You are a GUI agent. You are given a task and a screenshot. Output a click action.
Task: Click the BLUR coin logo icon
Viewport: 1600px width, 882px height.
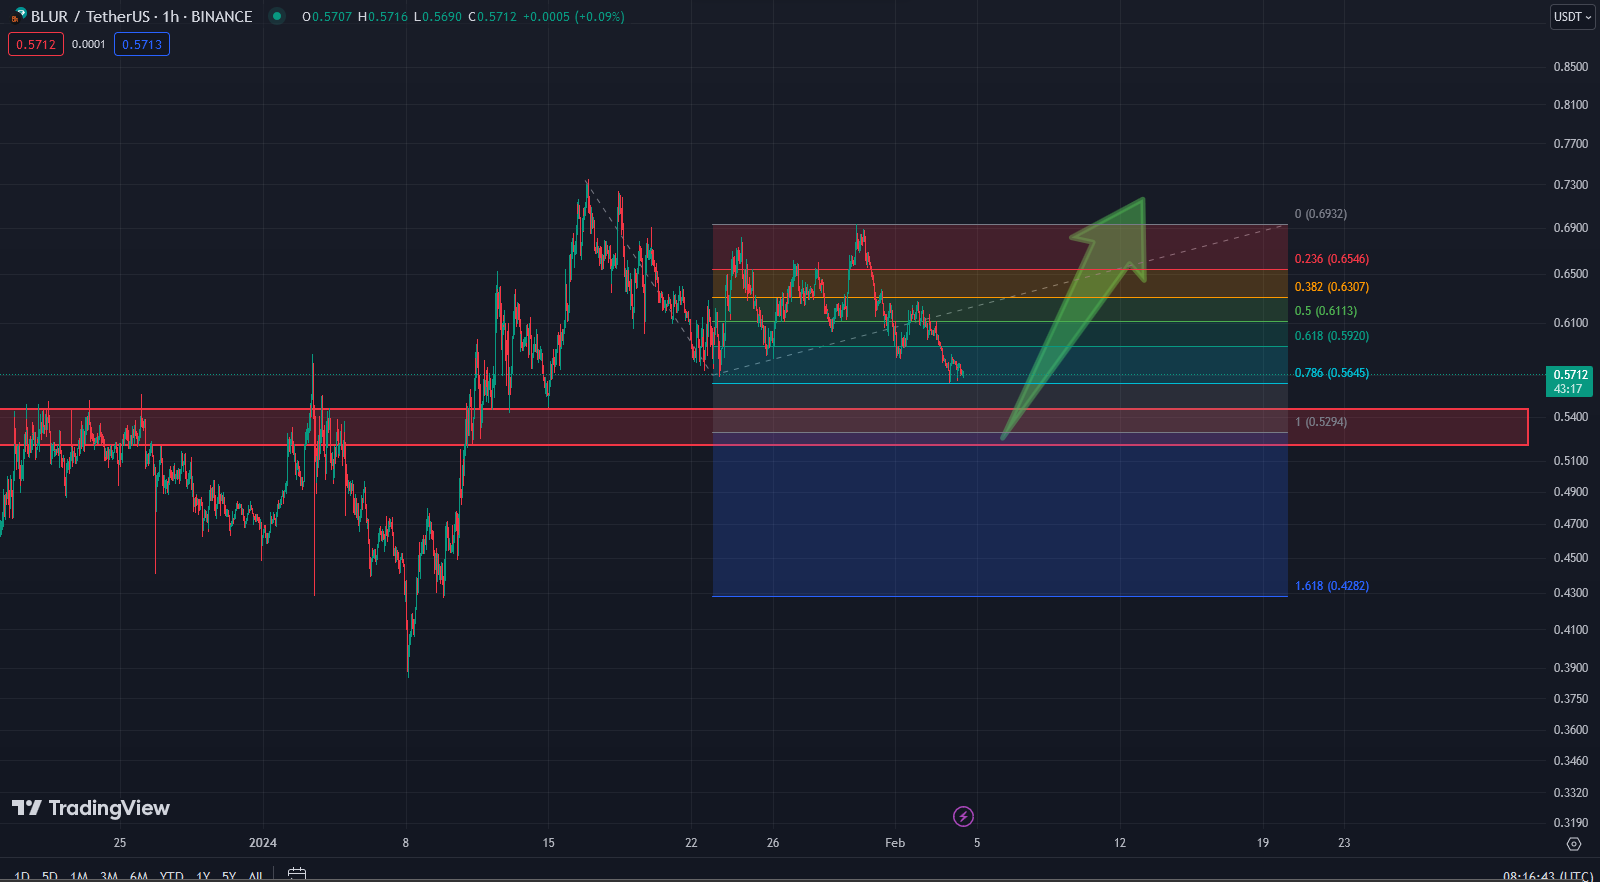point(18,16)
